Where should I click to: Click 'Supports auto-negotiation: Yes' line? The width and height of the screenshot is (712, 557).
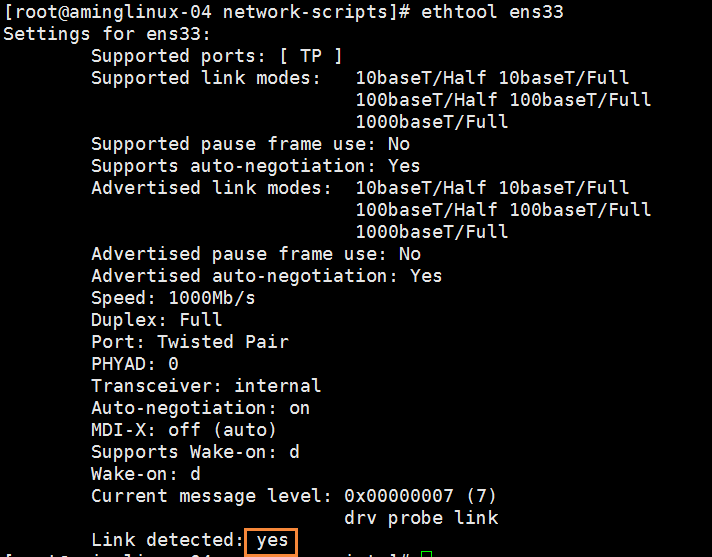coord(256,166)
